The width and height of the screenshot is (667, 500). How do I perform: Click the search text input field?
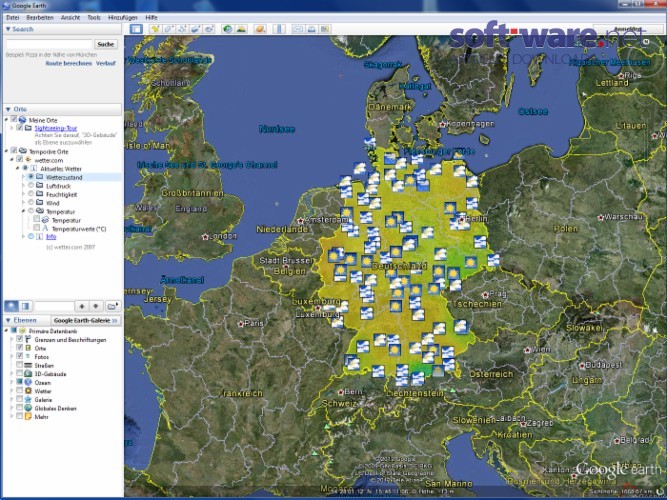49,44
